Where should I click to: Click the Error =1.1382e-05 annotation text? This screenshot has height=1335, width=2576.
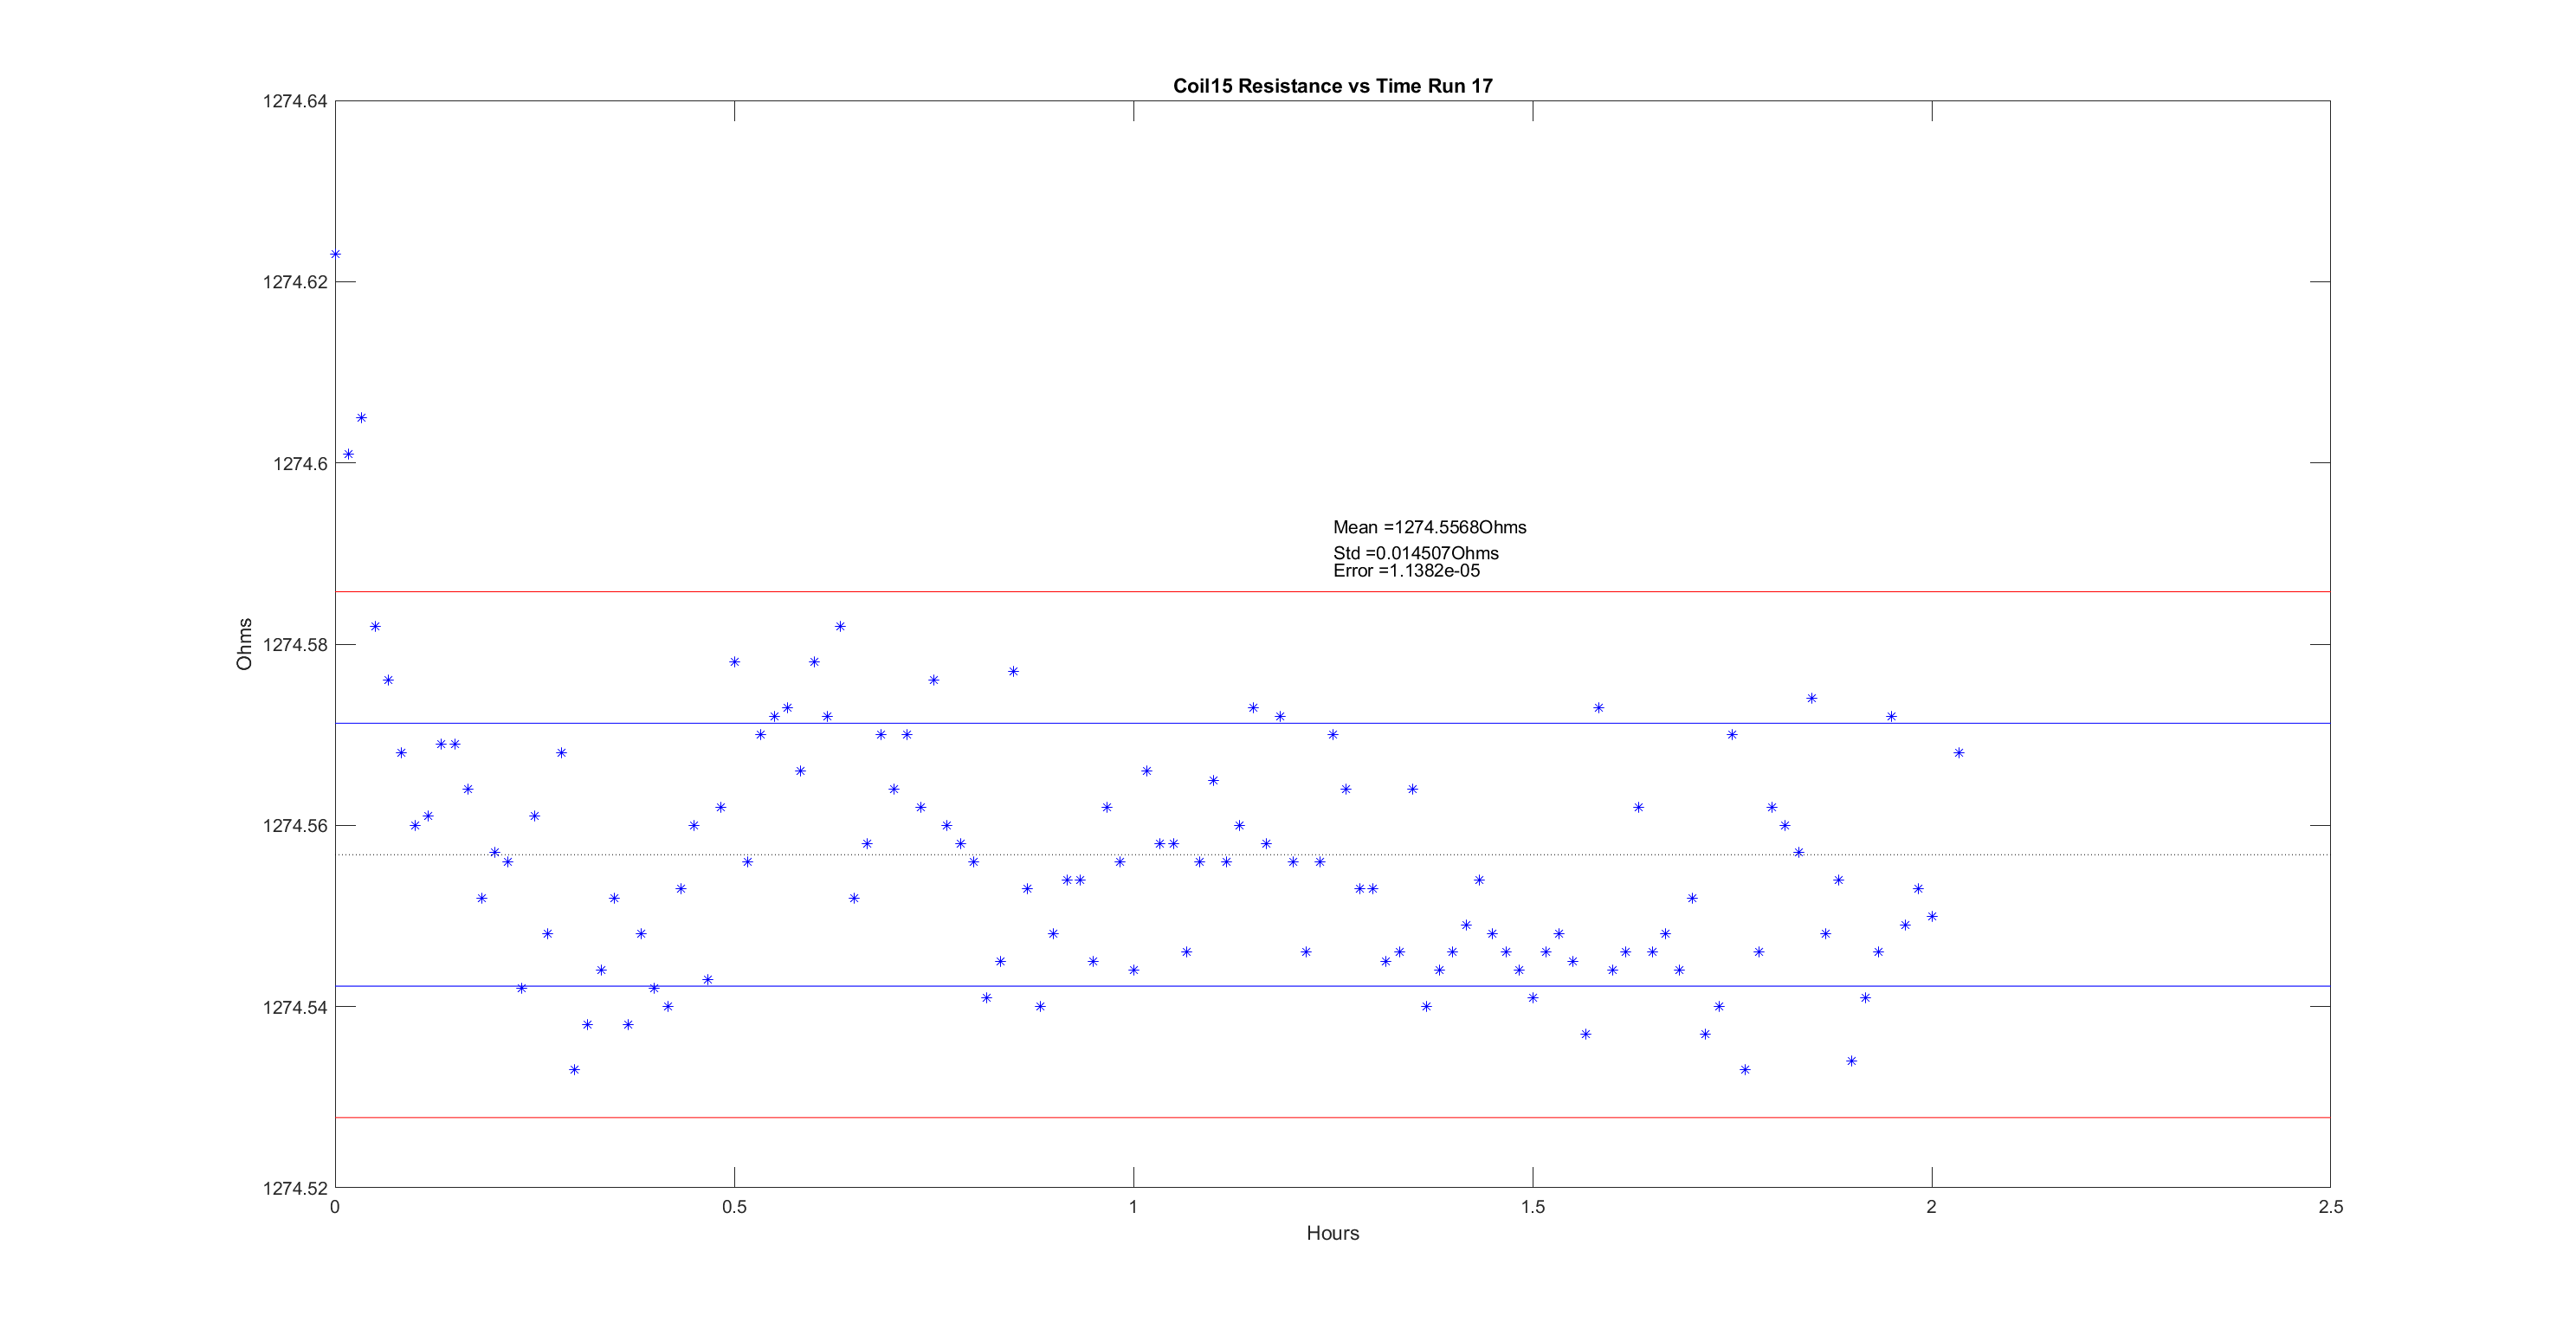pos(1406,571)
